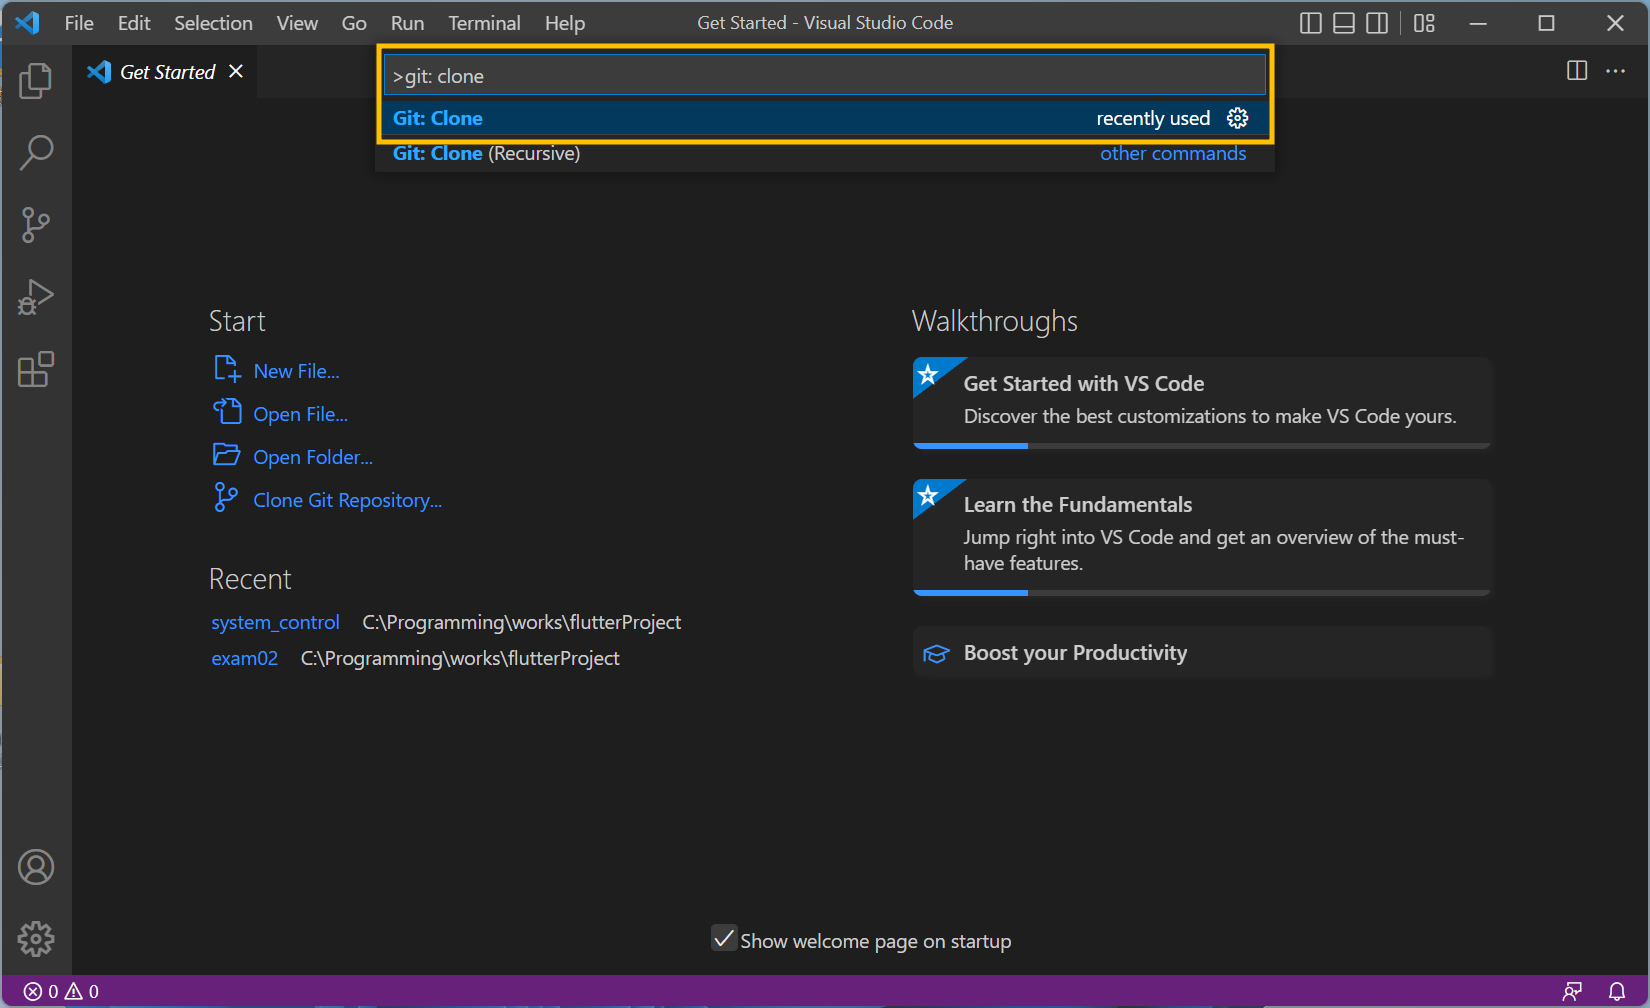Open Run and Debug view icon
This screenshot has width=1650, height=1008.
click(x=36, y=297)
